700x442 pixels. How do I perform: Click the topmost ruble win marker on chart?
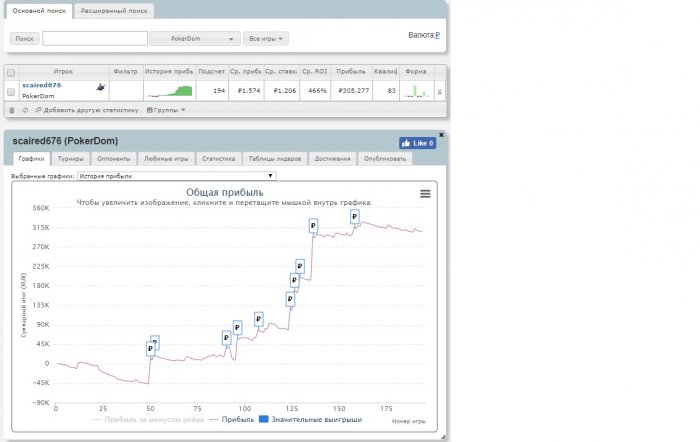340,215
